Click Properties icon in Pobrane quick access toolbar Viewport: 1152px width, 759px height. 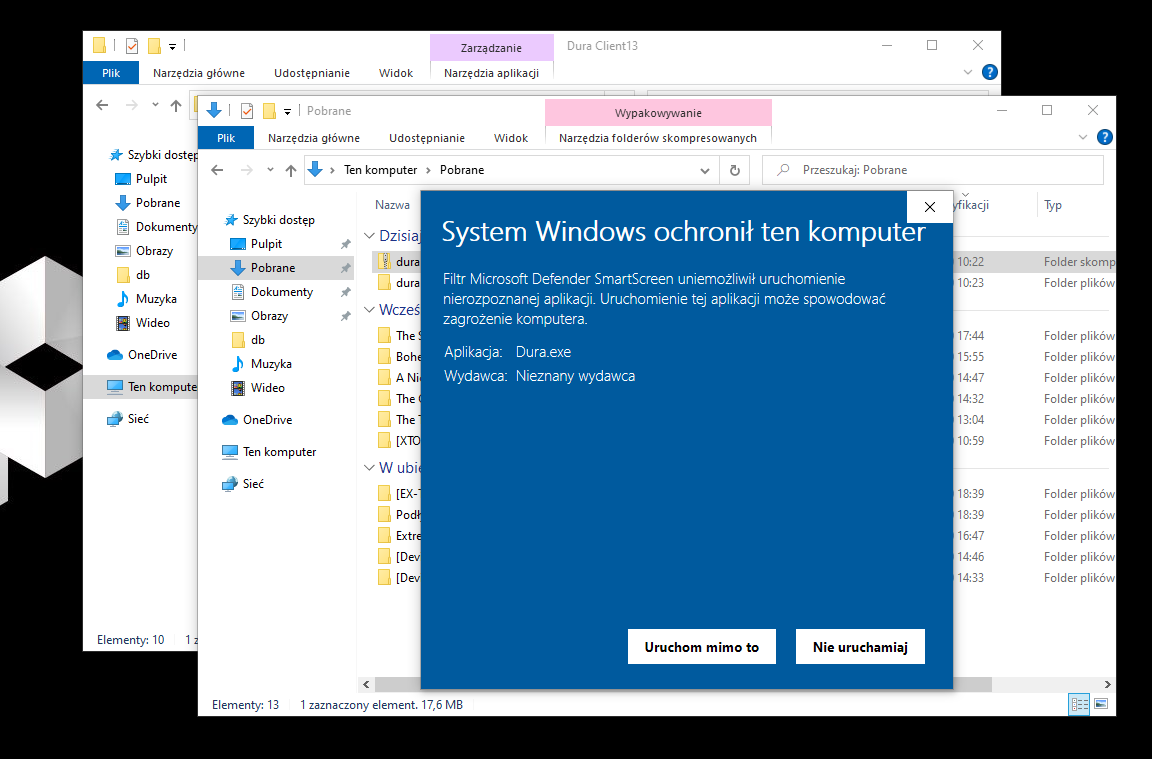[x=247, y=111]
